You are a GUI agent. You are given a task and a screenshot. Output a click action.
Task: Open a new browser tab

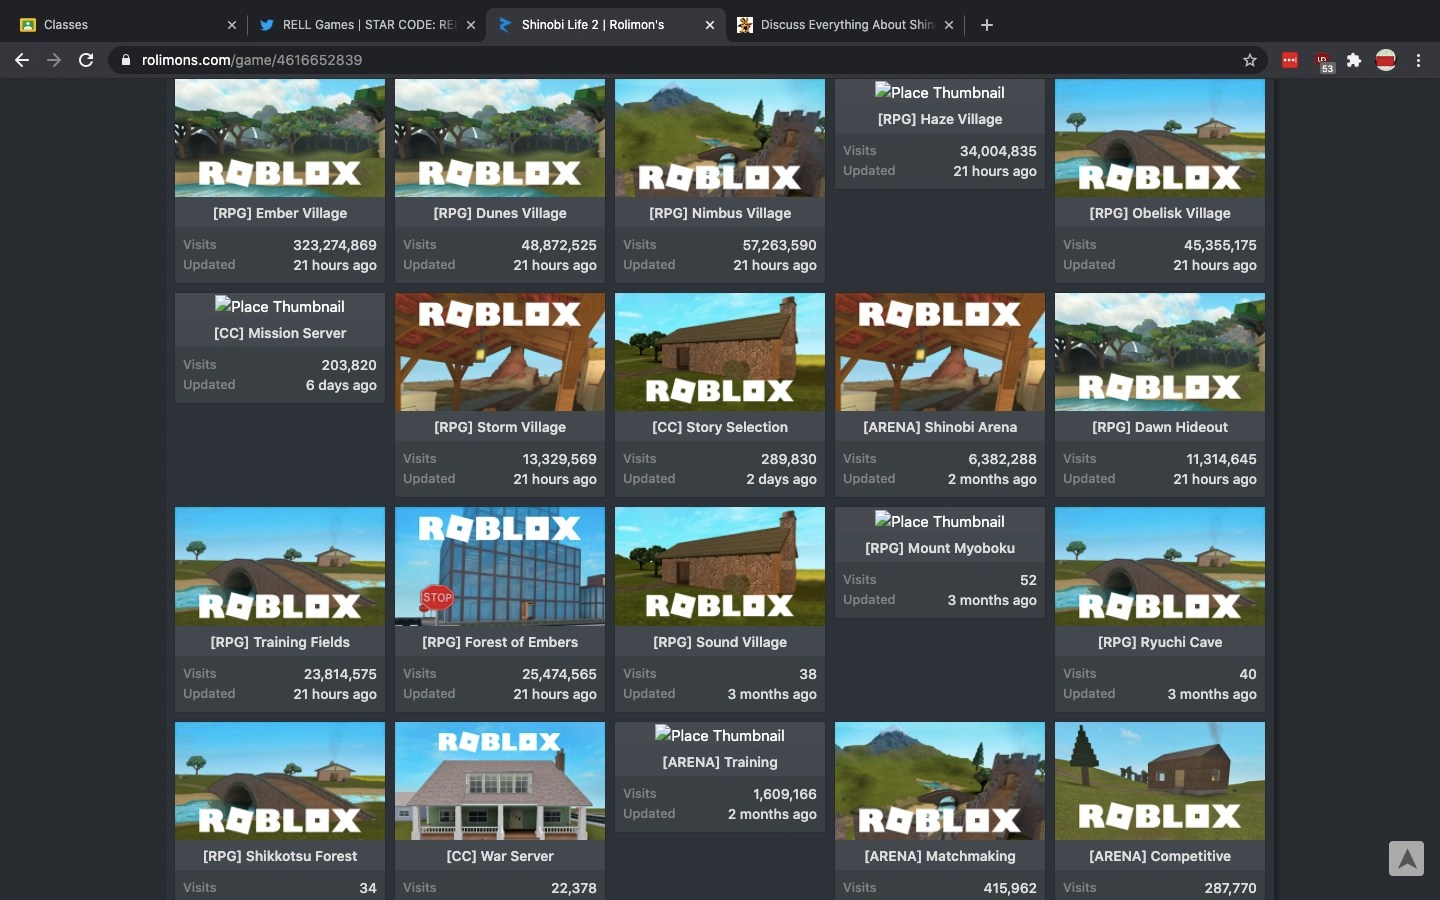click(x=987, y=25)
